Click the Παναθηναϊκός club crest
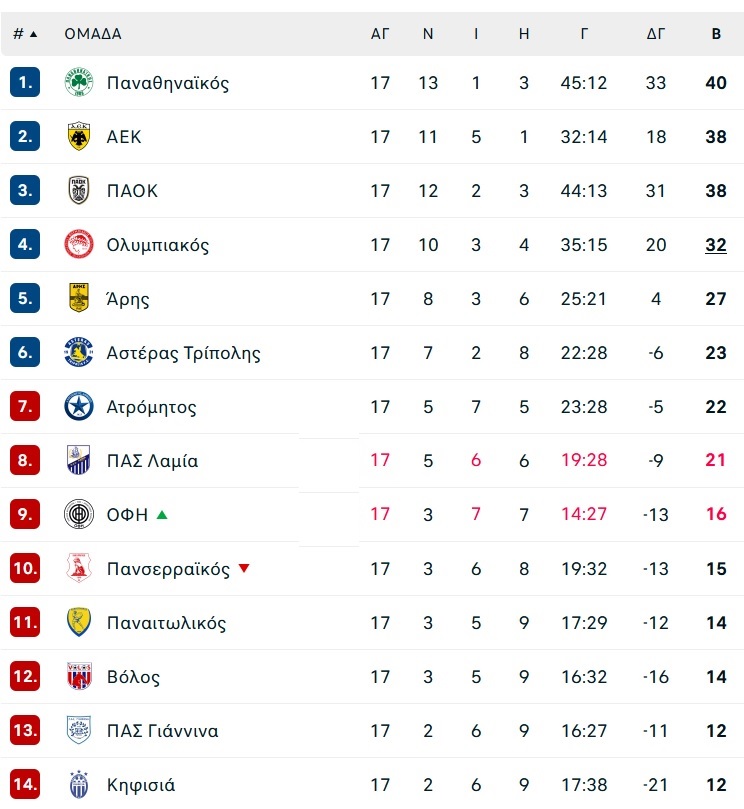The width and height of the screenshot is (744, 809). [x=78, y=83]
